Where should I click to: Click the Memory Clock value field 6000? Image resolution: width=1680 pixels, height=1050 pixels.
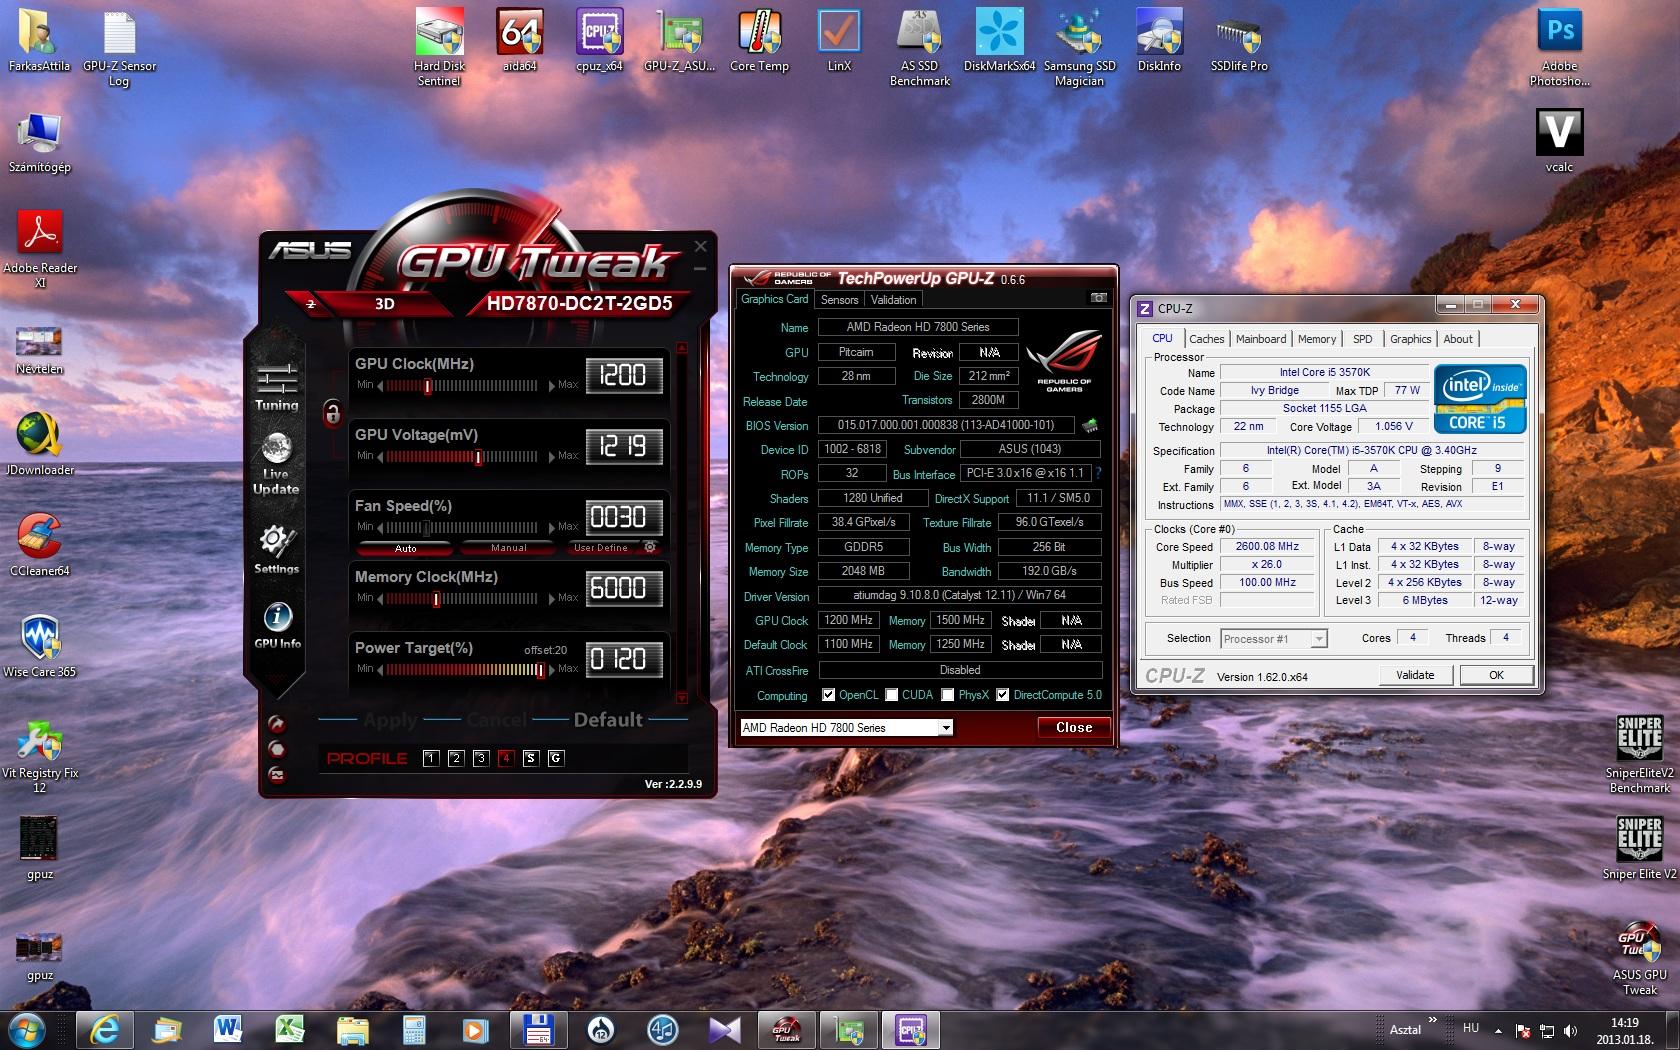click(623, 588)
